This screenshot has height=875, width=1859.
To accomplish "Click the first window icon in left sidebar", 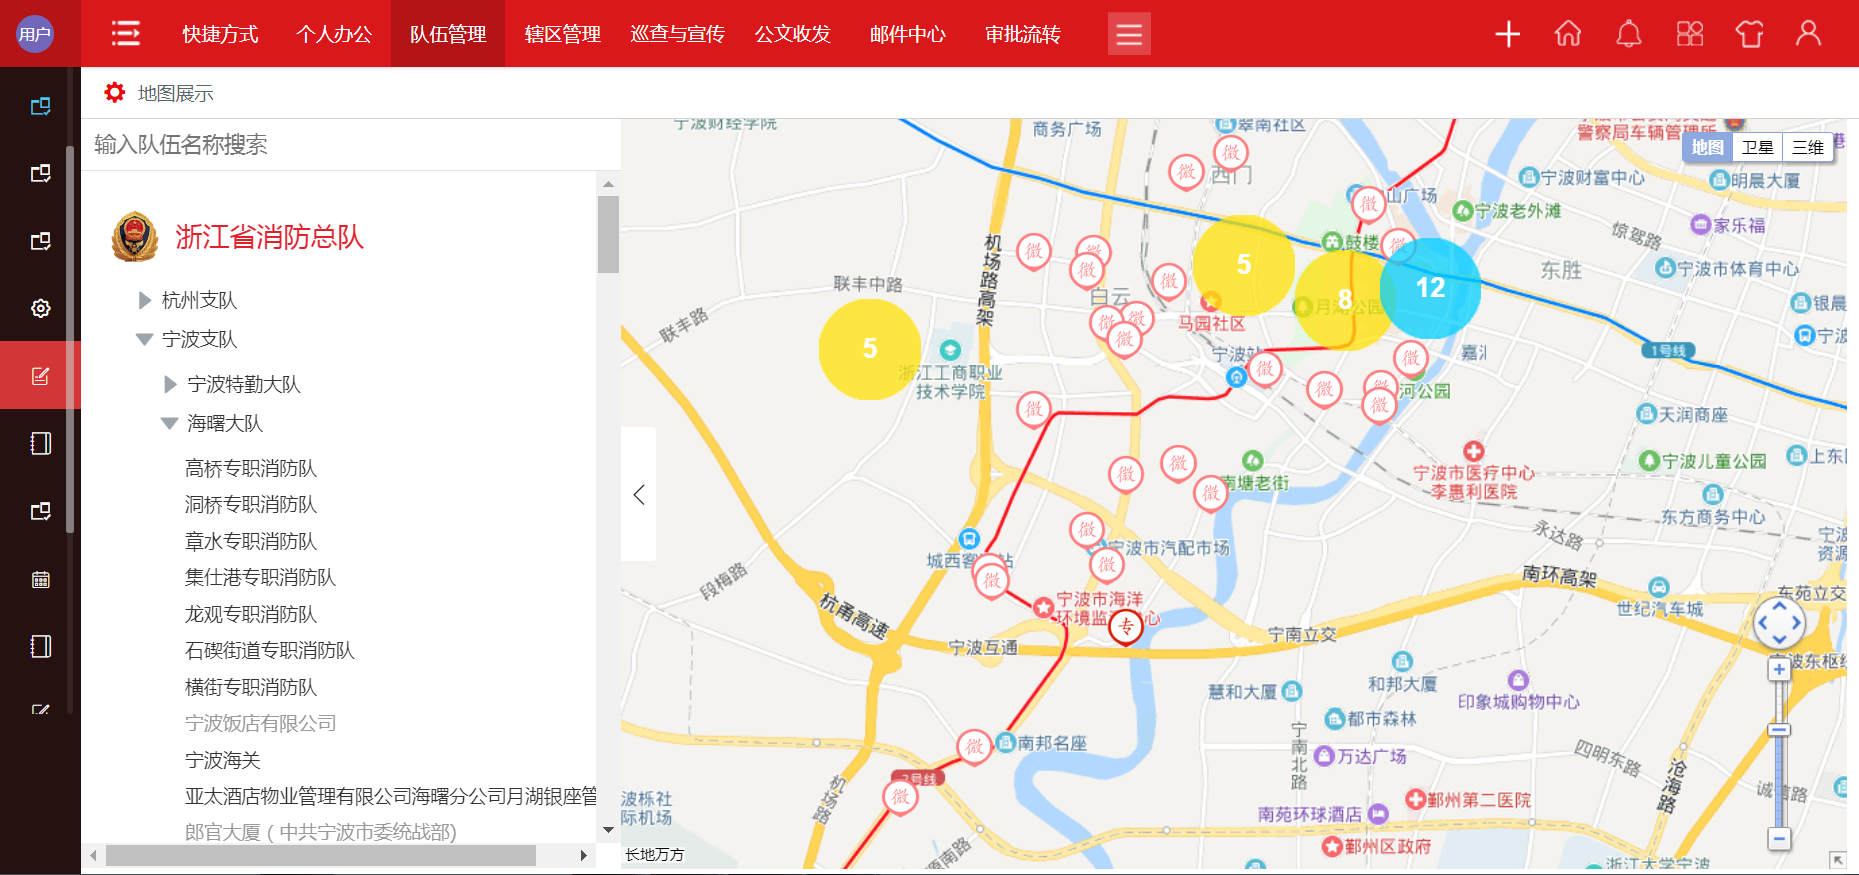I will [x=40, y=106].
